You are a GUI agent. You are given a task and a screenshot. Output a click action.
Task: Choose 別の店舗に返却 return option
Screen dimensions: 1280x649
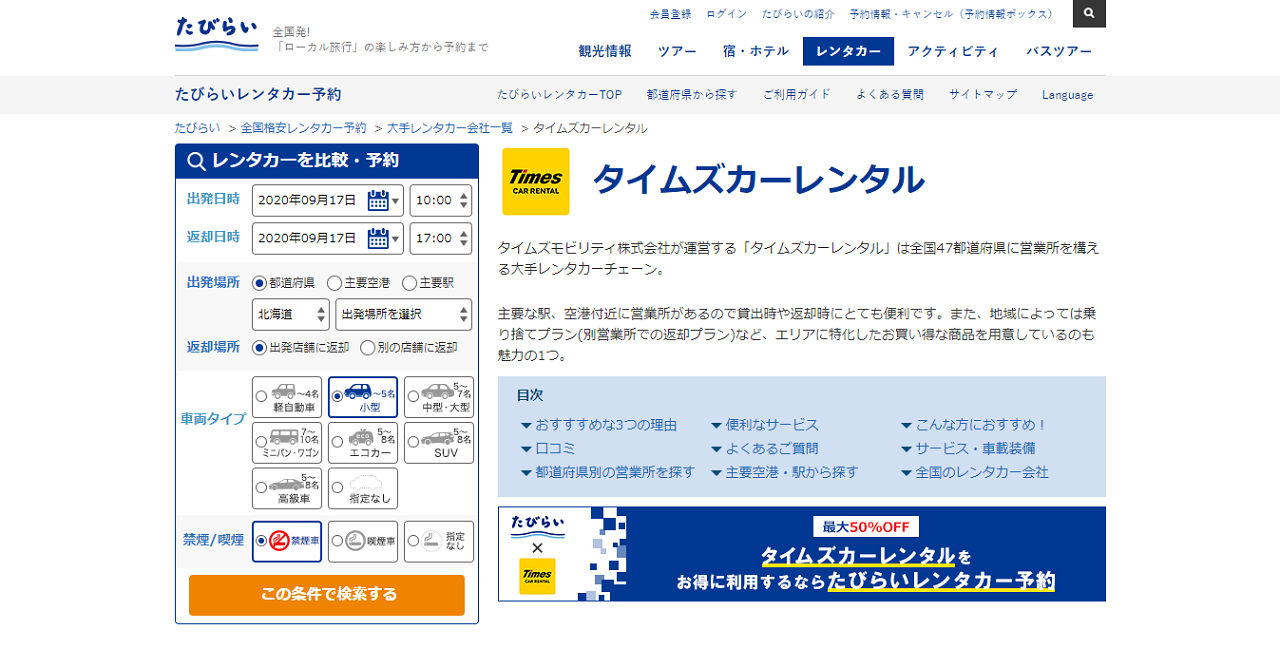pyautogui.click(x=368, y=348)
